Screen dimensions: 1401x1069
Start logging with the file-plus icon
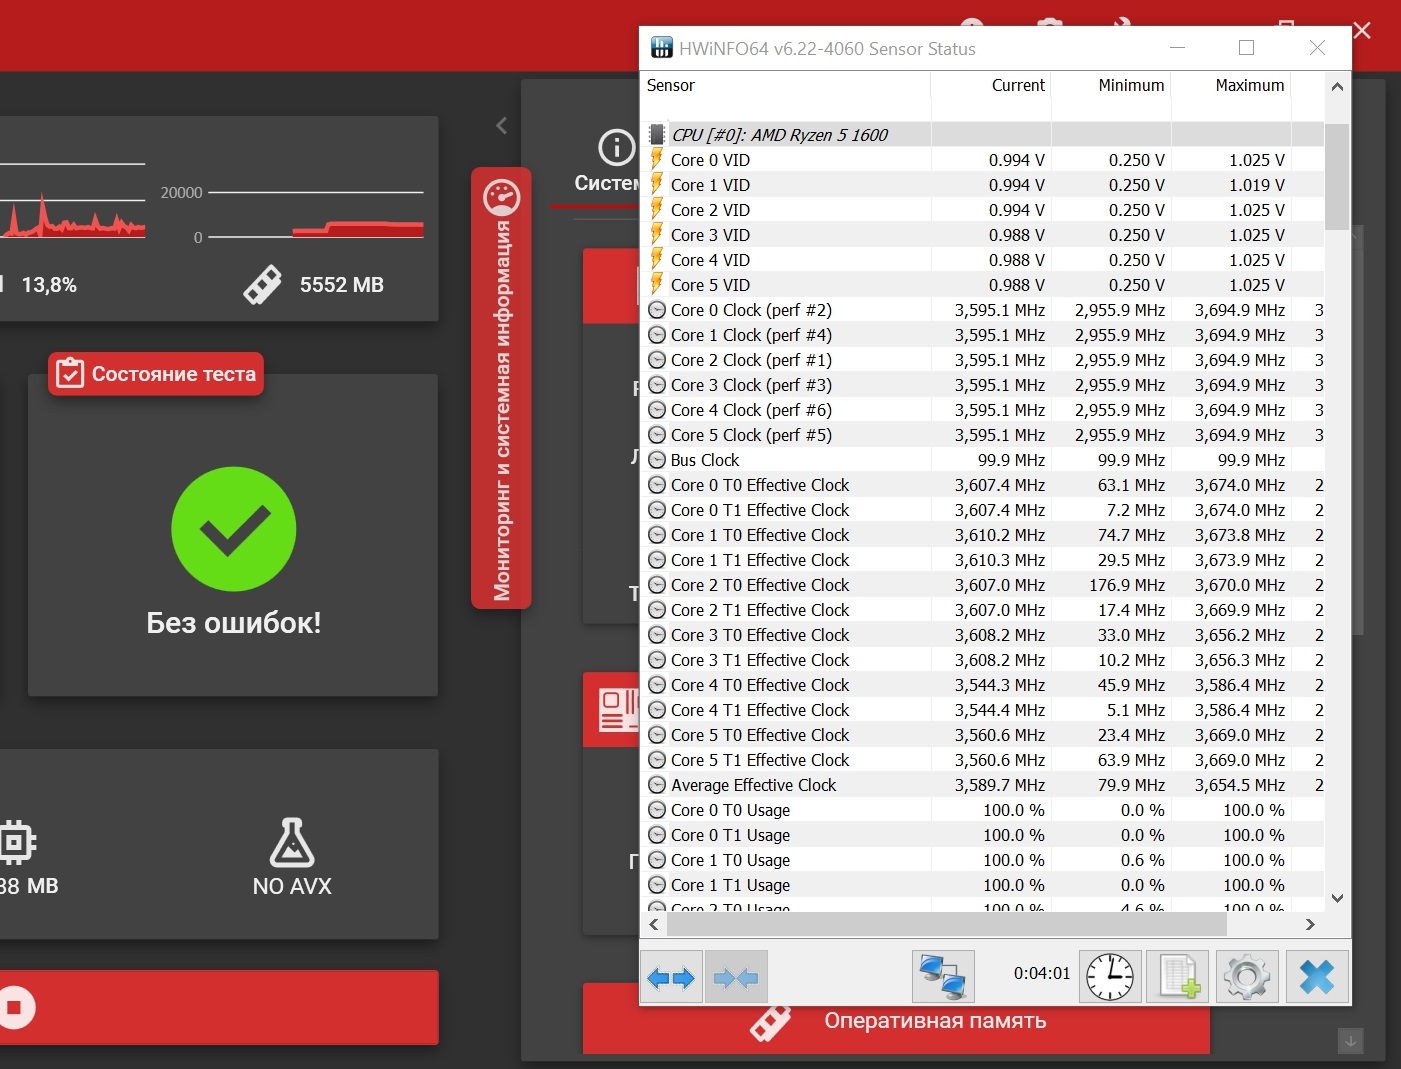point(1178,977)
